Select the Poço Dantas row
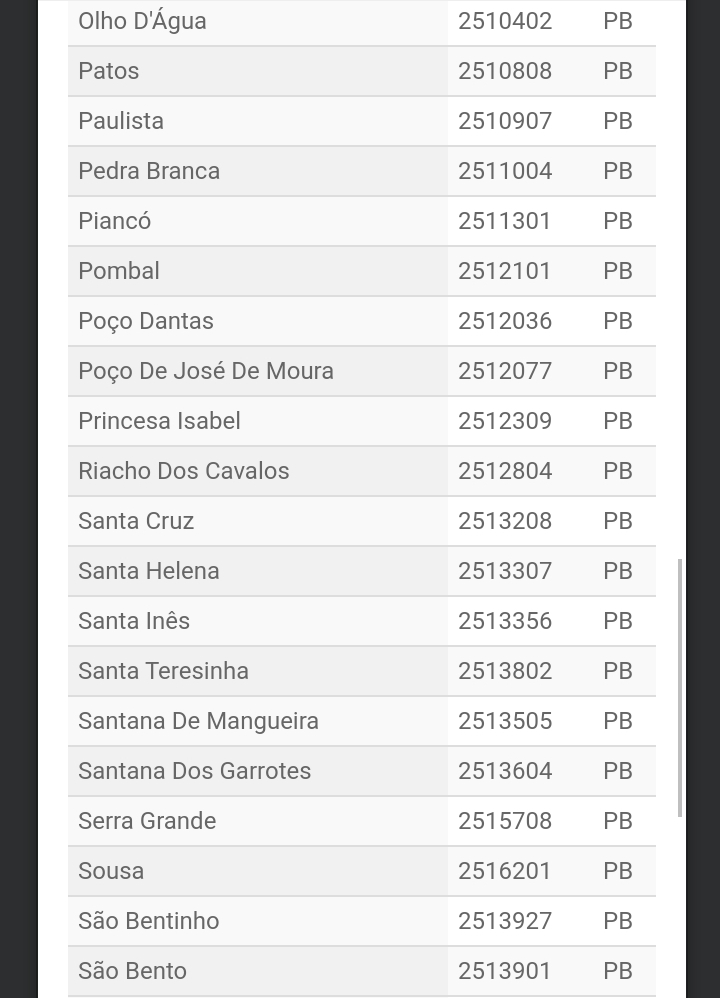 (362, 321)
